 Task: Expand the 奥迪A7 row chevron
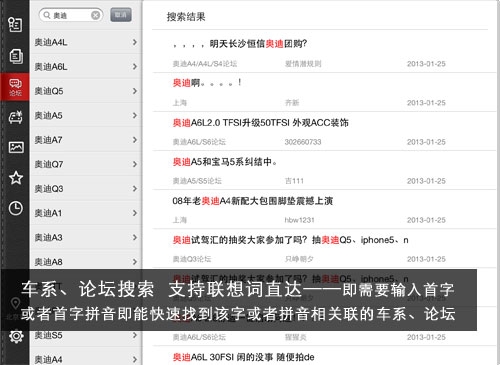(134, 140)
